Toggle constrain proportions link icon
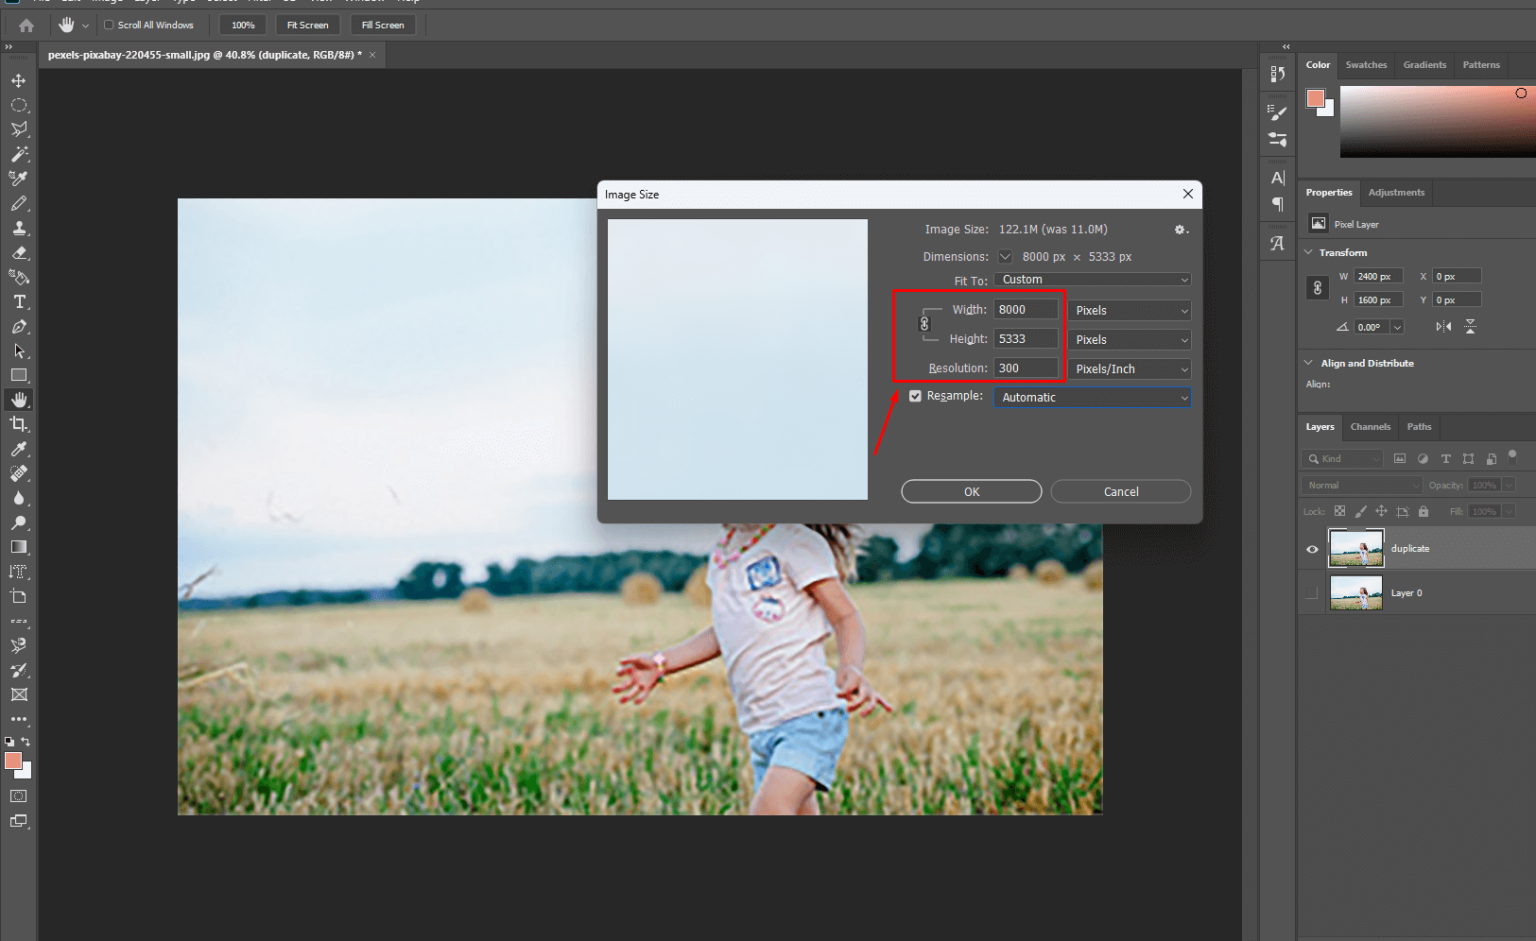Image resolution: width=1536 pixels, height=941 pixels. point(924,324)
